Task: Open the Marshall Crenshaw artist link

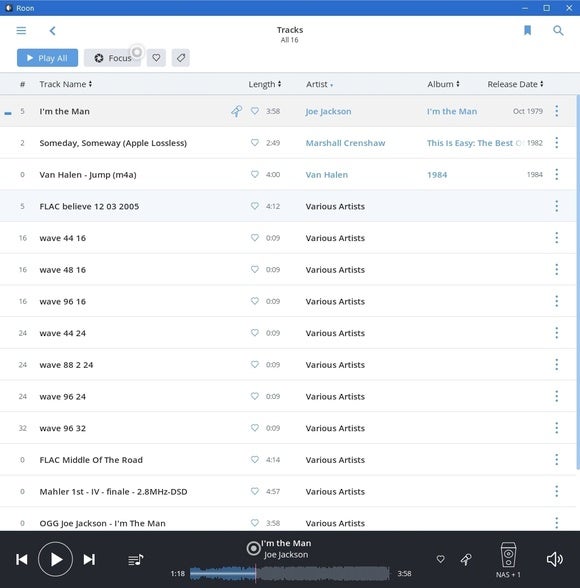Action: (345, 143)
